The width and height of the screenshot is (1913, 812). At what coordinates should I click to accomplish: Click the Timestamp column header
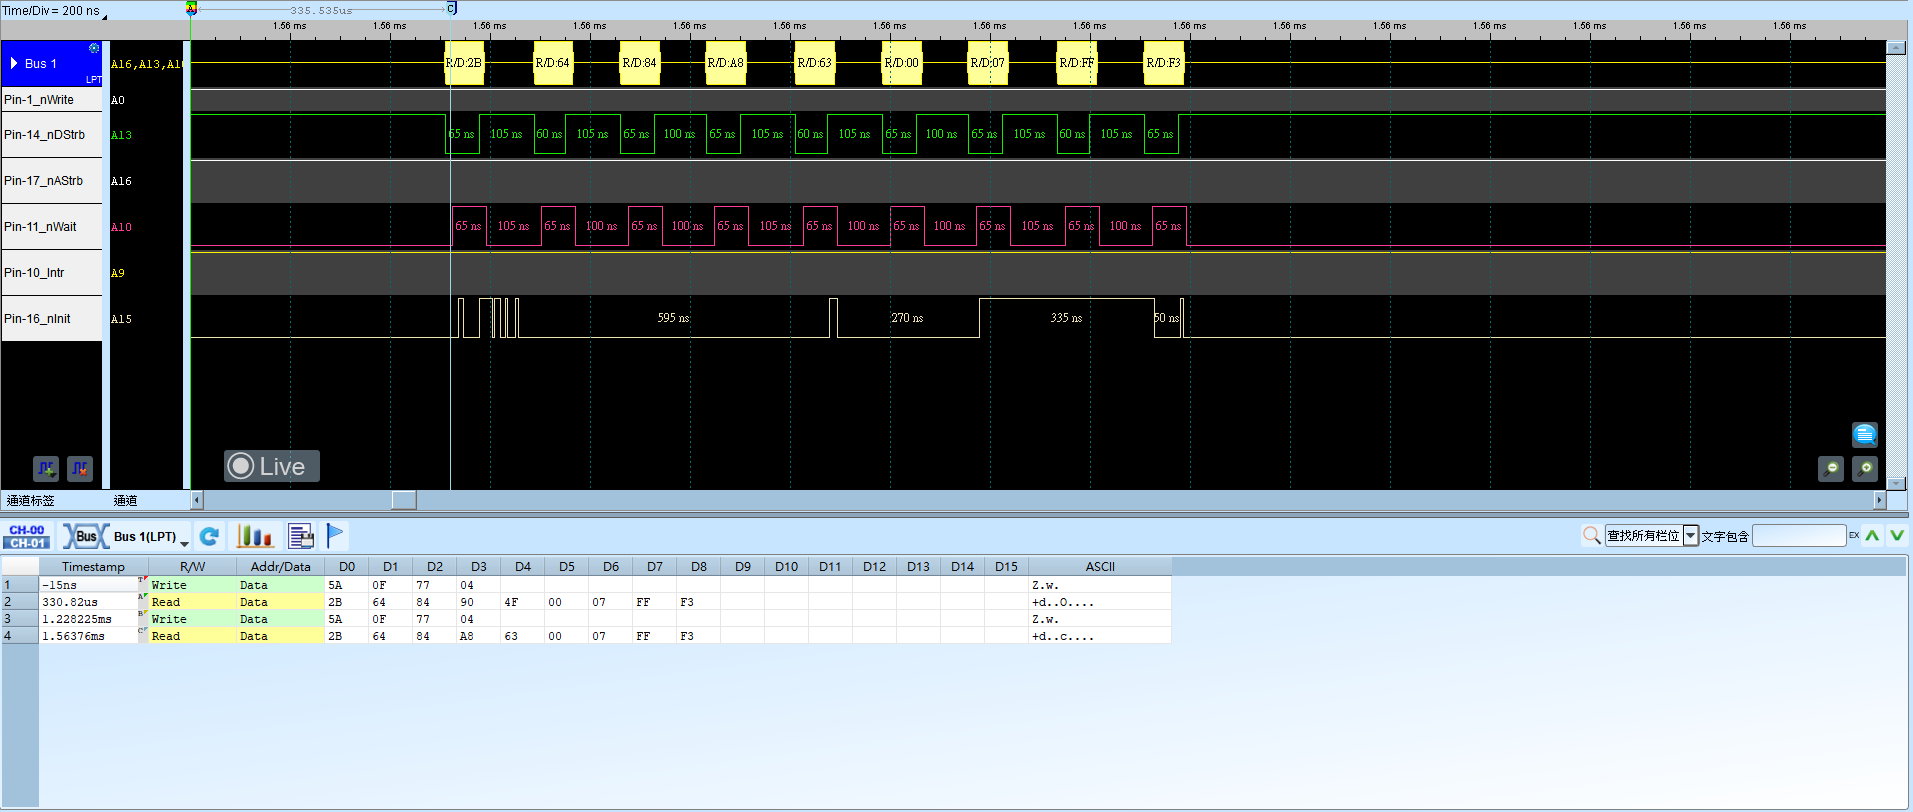(x=93, y=567)
